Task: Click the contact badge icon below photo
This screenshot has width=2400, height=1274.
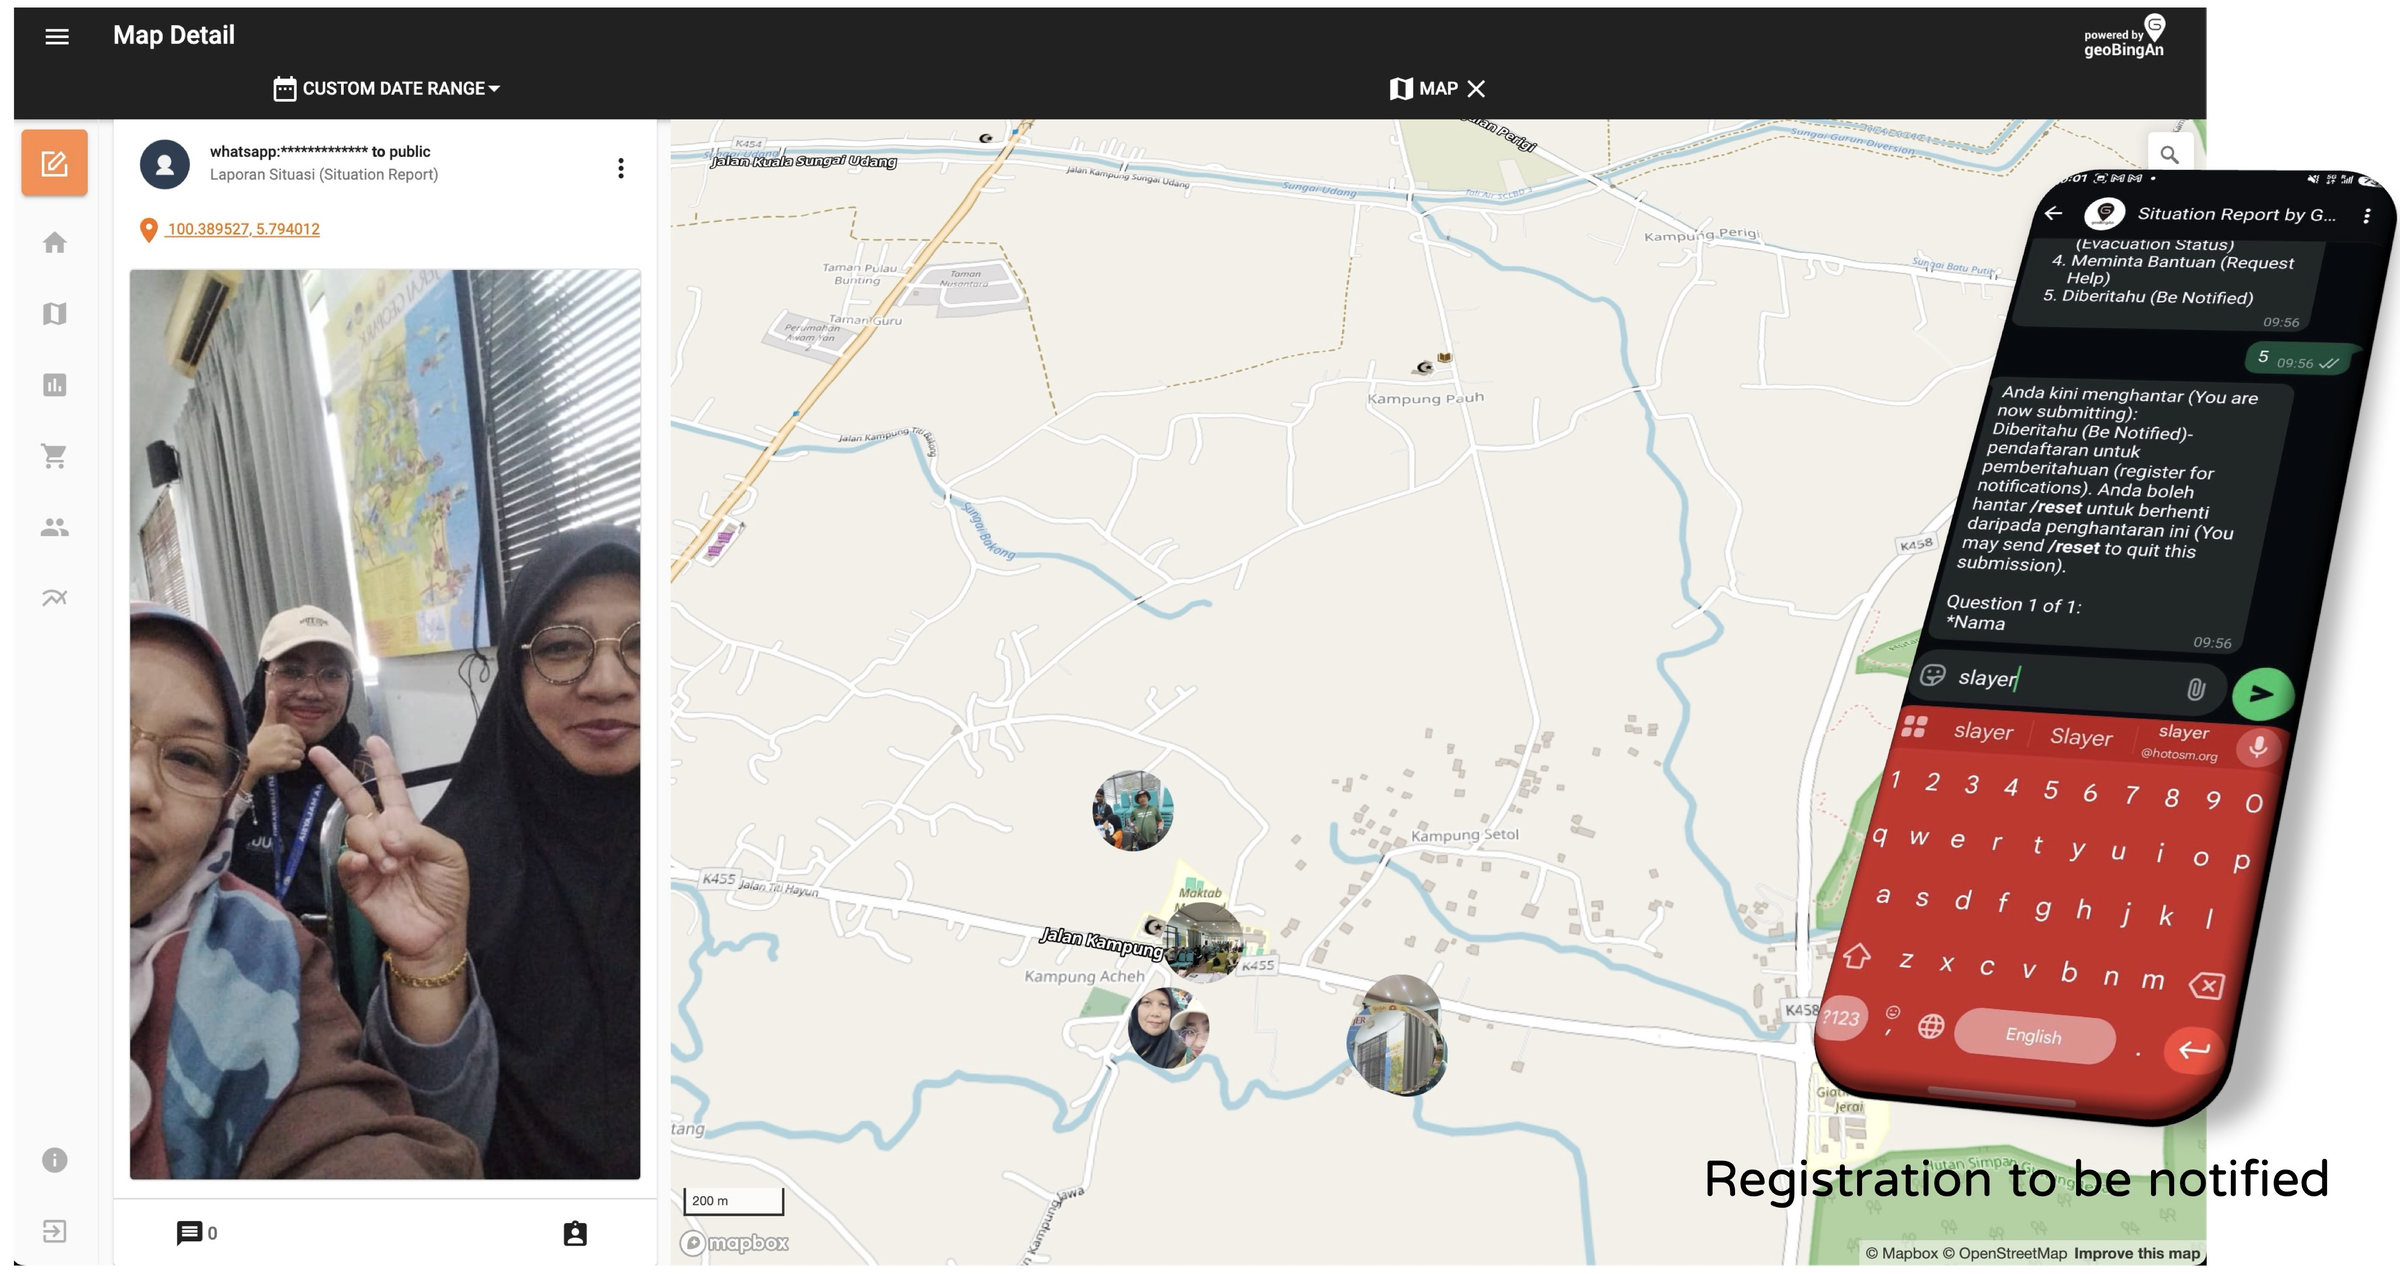Action: 575,1233
